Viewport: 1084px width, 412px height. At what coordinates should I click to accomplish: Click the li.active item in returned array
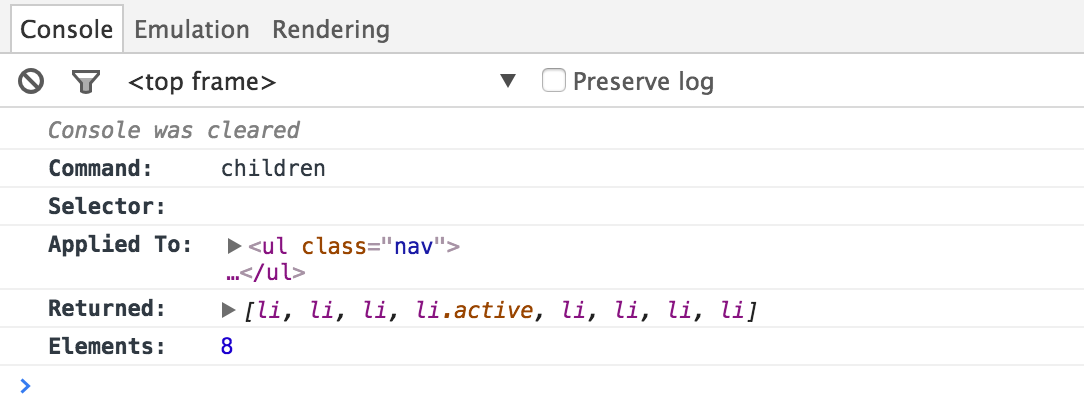click(x=474, y=311)
